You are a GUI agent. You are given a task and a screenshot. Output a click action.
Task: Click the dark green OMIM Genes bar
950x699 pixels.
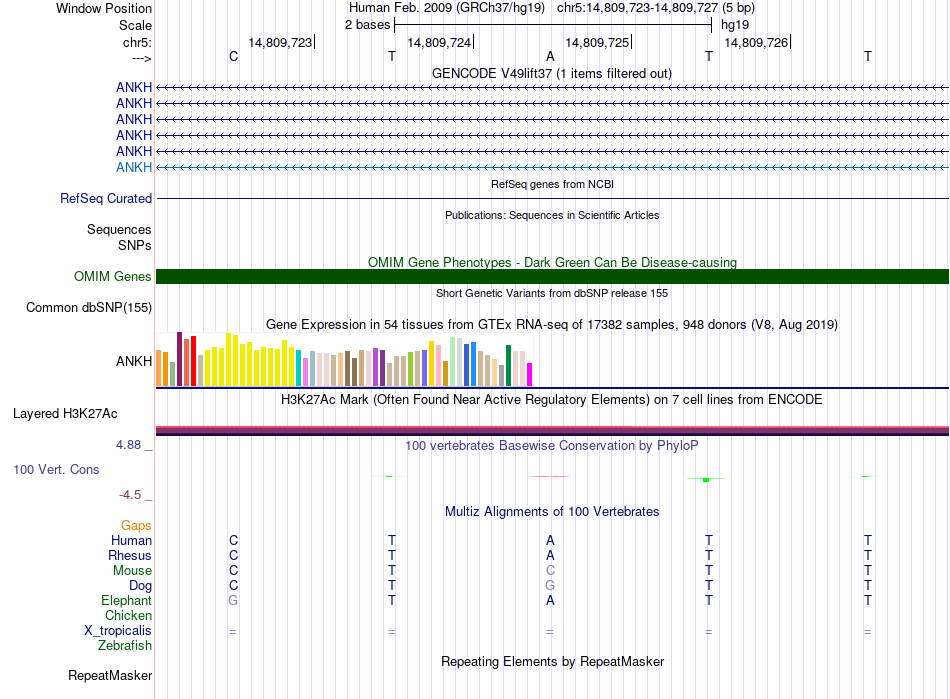click(552, 276)
